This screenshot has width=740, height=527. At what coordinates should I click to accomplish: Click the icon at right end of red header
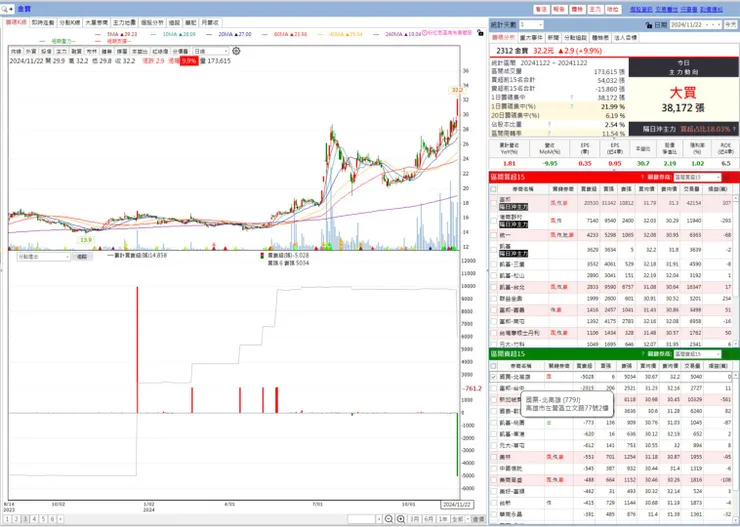[727, 177]
